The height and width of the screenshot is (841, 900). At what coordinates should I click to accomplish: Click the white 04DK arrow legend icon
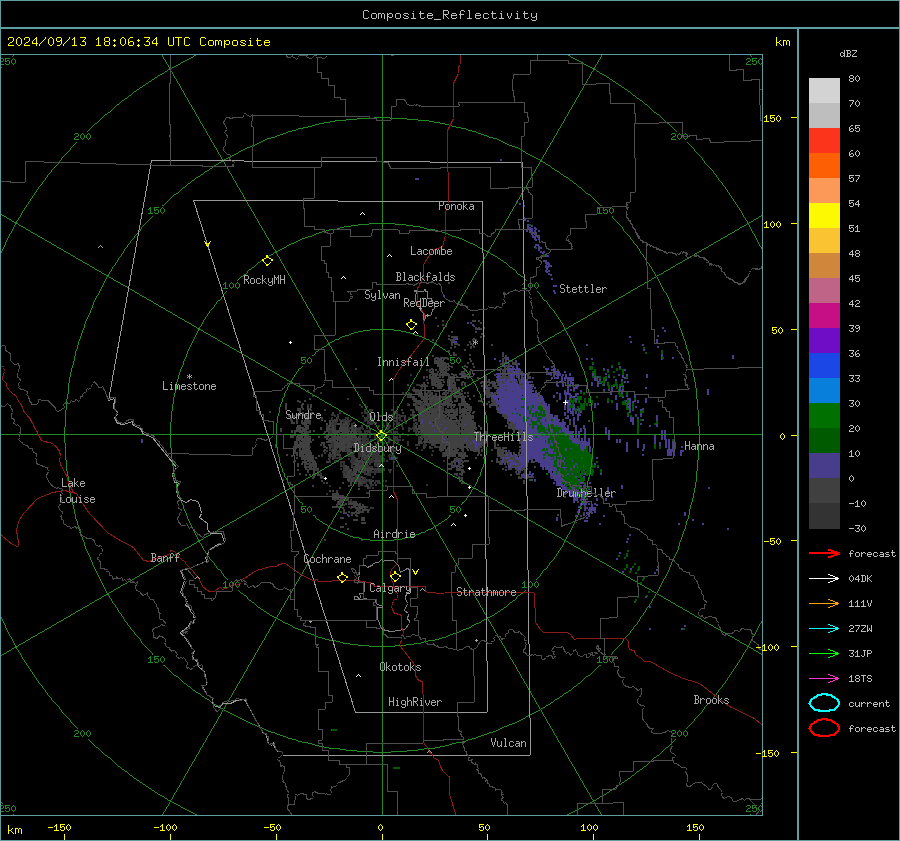(x=824, y=578)
